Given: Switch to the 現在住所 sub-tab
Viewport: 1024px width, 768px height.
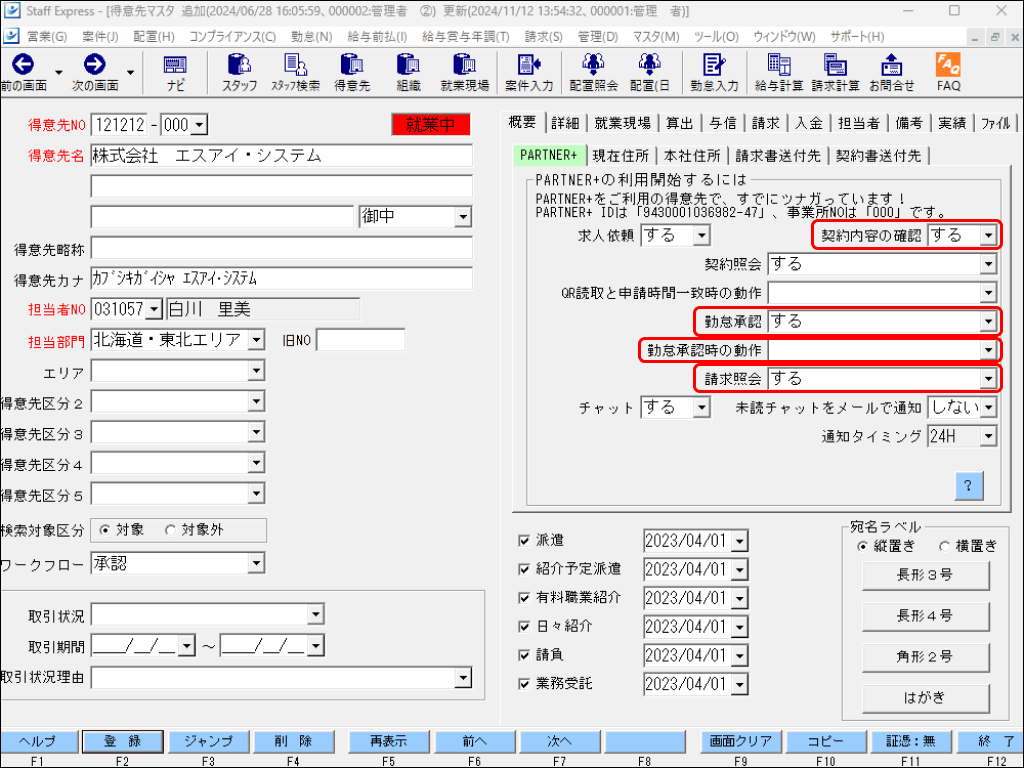Looking at the screenshot, I should coord(620,156).
